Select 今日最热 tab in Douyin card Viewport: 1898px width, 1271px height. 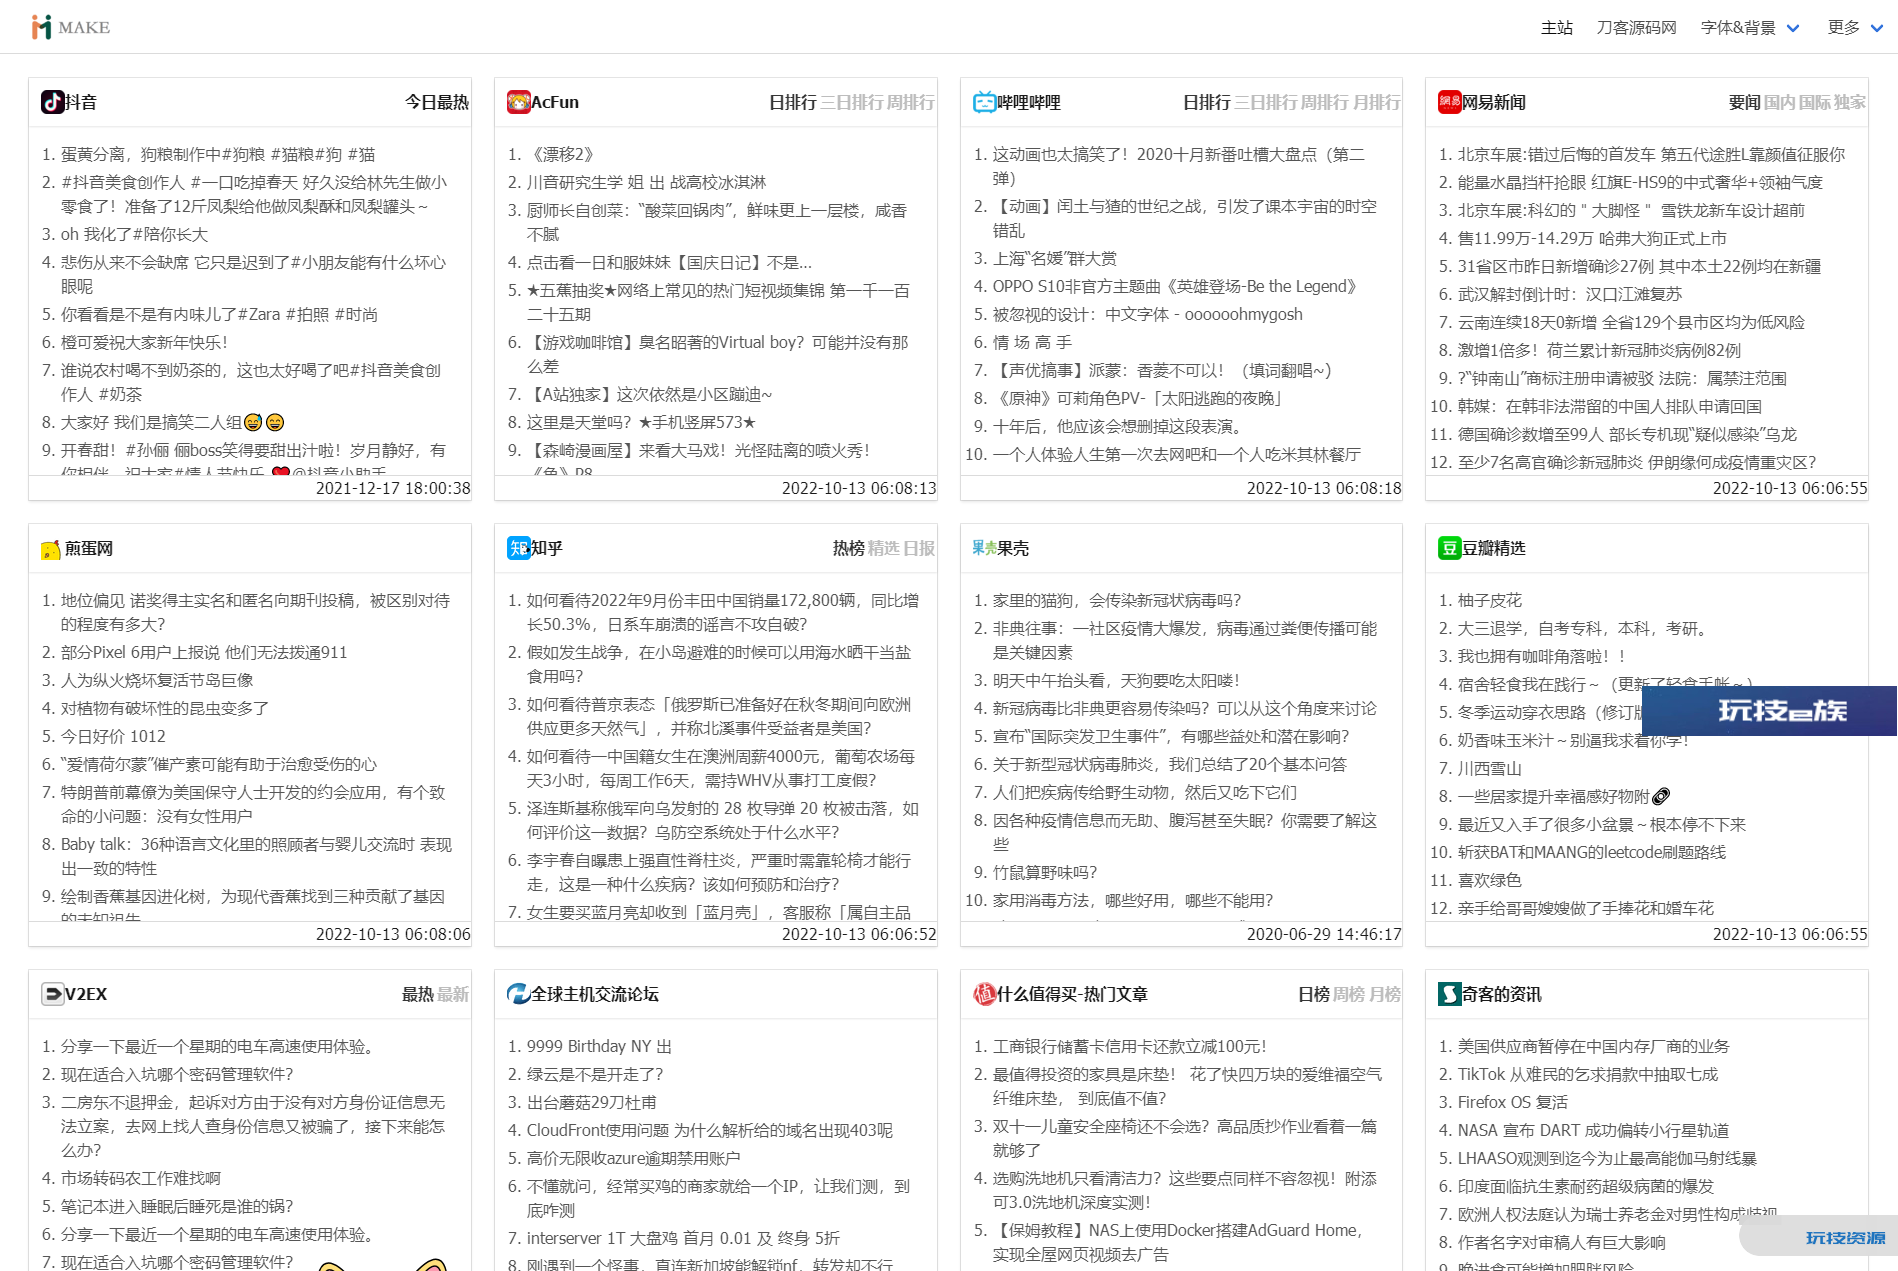point(437,102)
